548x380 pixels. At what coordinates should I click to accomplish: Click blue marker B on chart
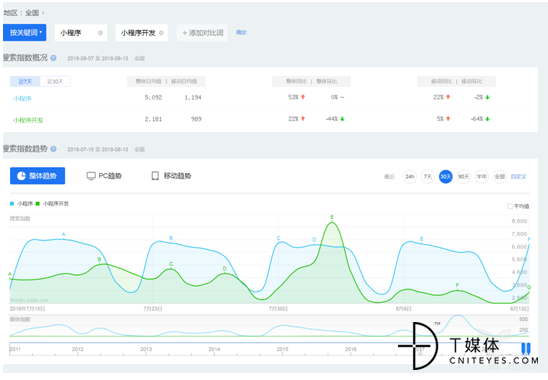tap(171, 238)
